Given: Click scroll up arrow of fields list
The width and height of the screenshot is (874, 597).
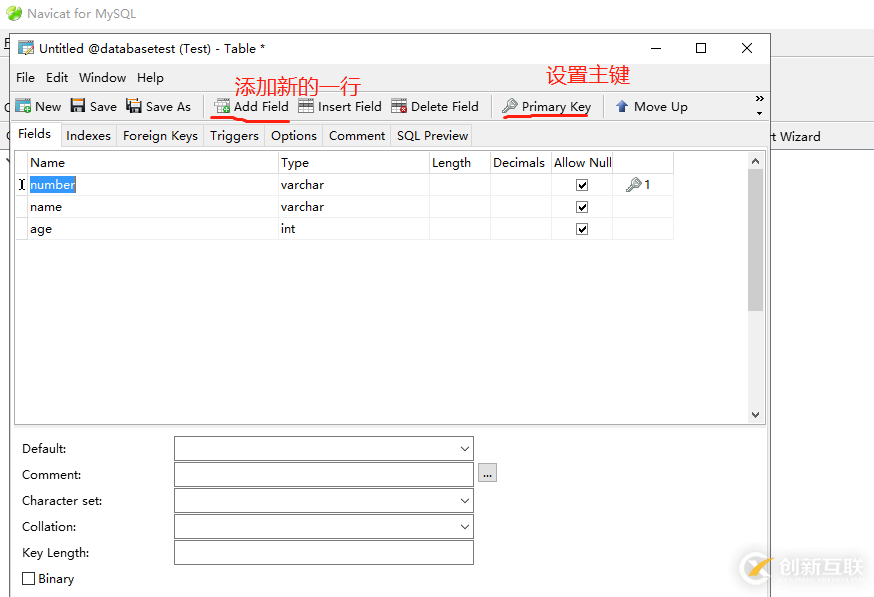Looking at the screenshot, I should click(755, 161).
